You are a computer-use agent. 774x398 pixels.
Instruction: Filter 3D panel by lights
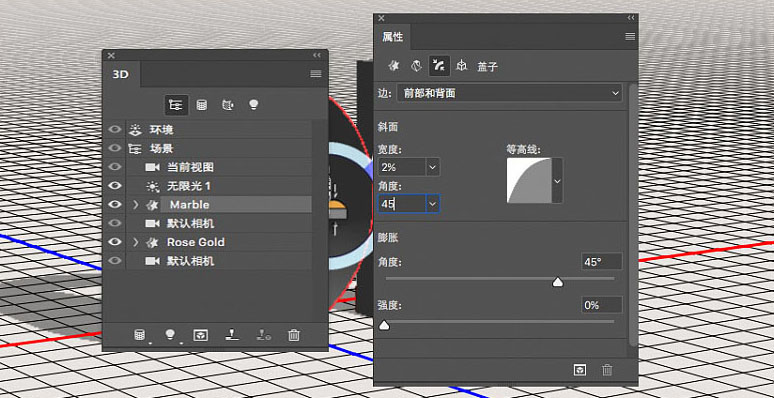pos(254,105)
